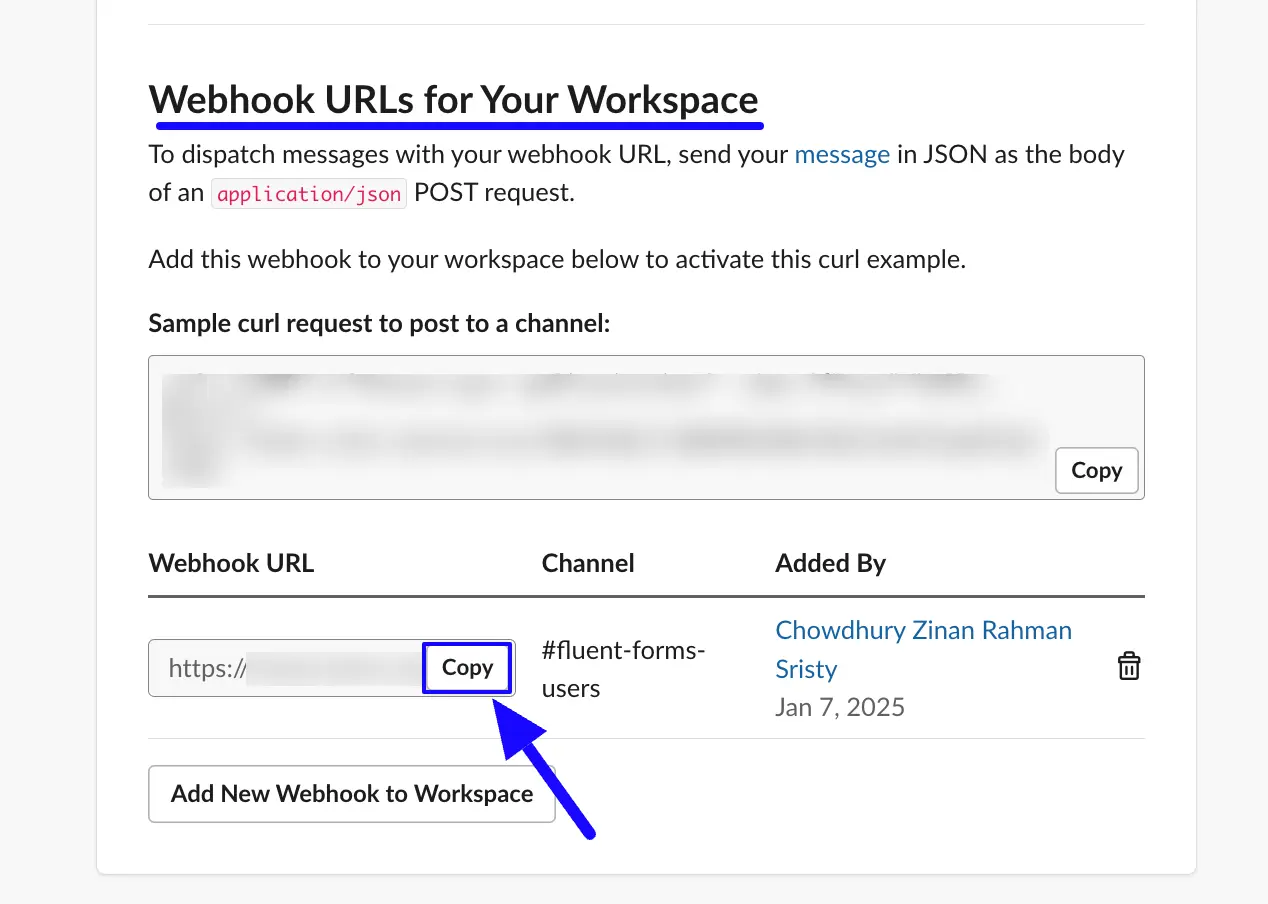1268x904 pixels.
Task: Click the #fluent-forms-users channel text
Action: (x=623, y=669)
